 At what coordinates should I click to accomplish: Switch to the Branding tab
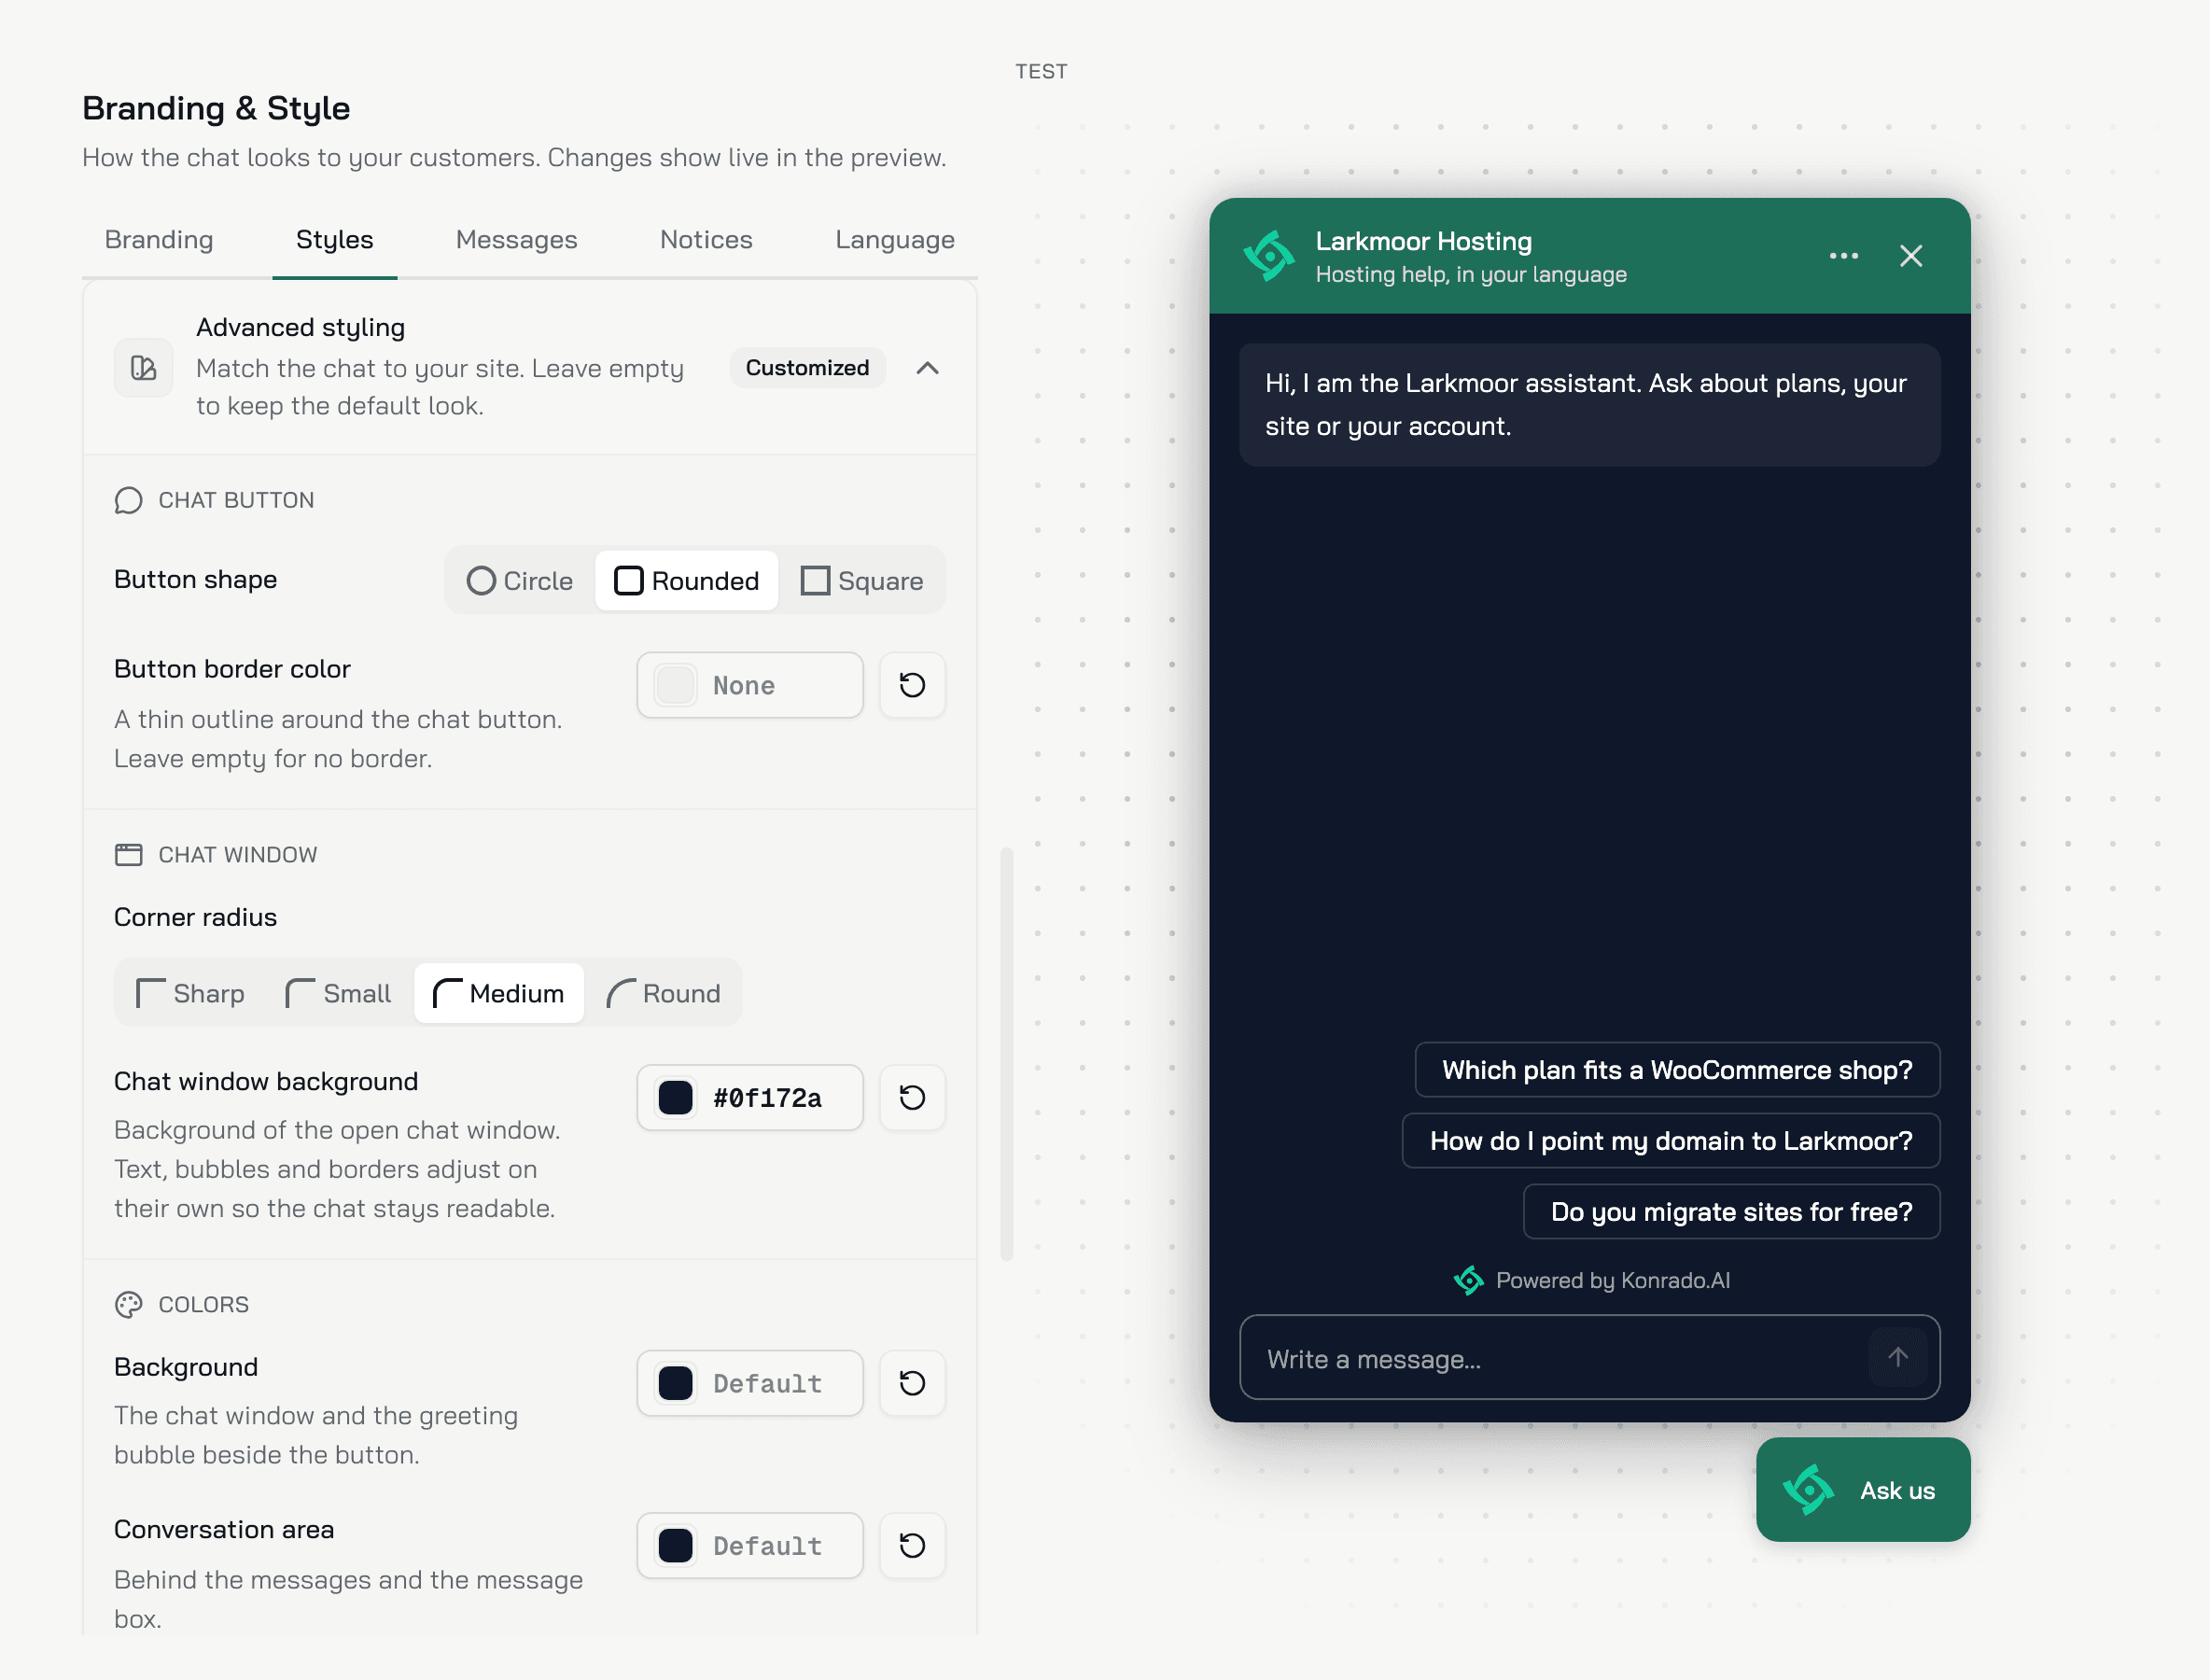click(x=159, y=240)
